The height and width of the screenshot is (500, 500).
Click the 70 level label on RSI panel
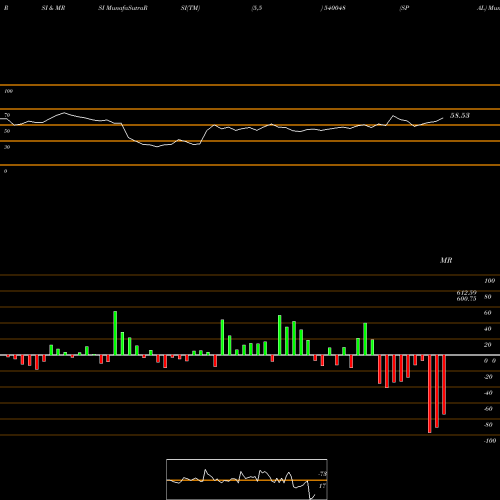click(x=7, y=115)
